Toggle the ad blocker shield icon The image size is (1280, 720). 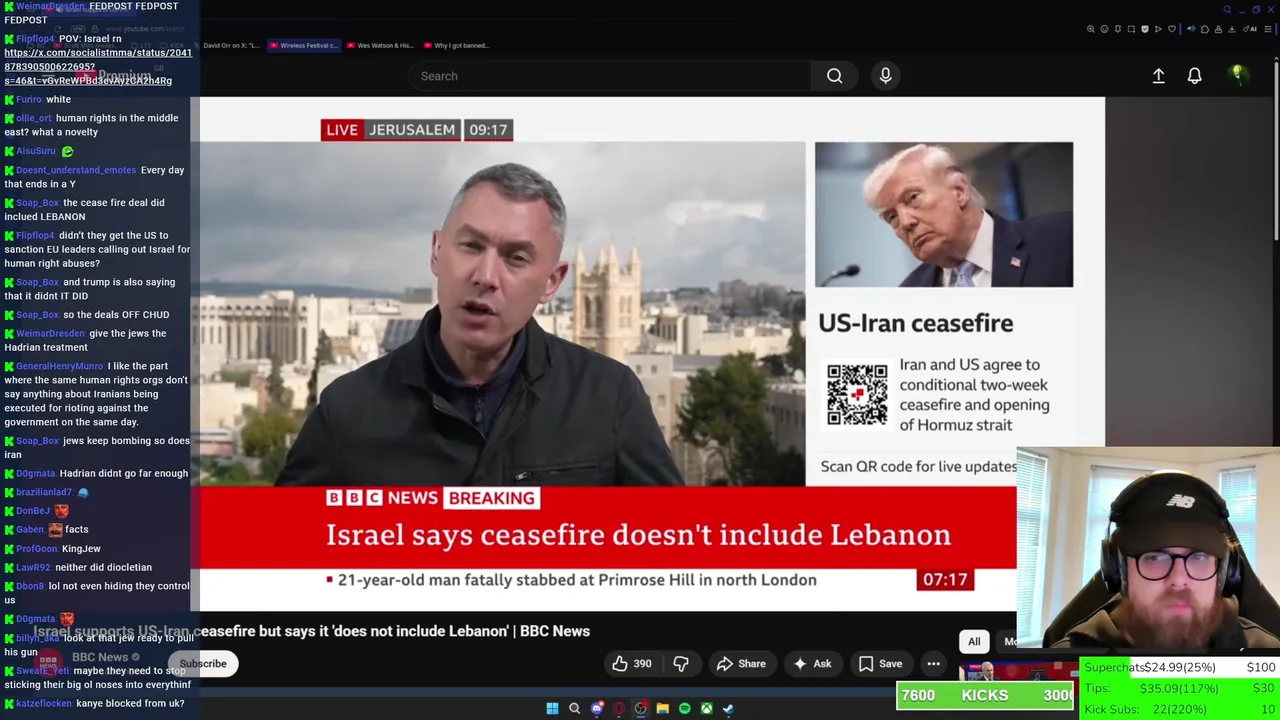tap(1145, 29)
